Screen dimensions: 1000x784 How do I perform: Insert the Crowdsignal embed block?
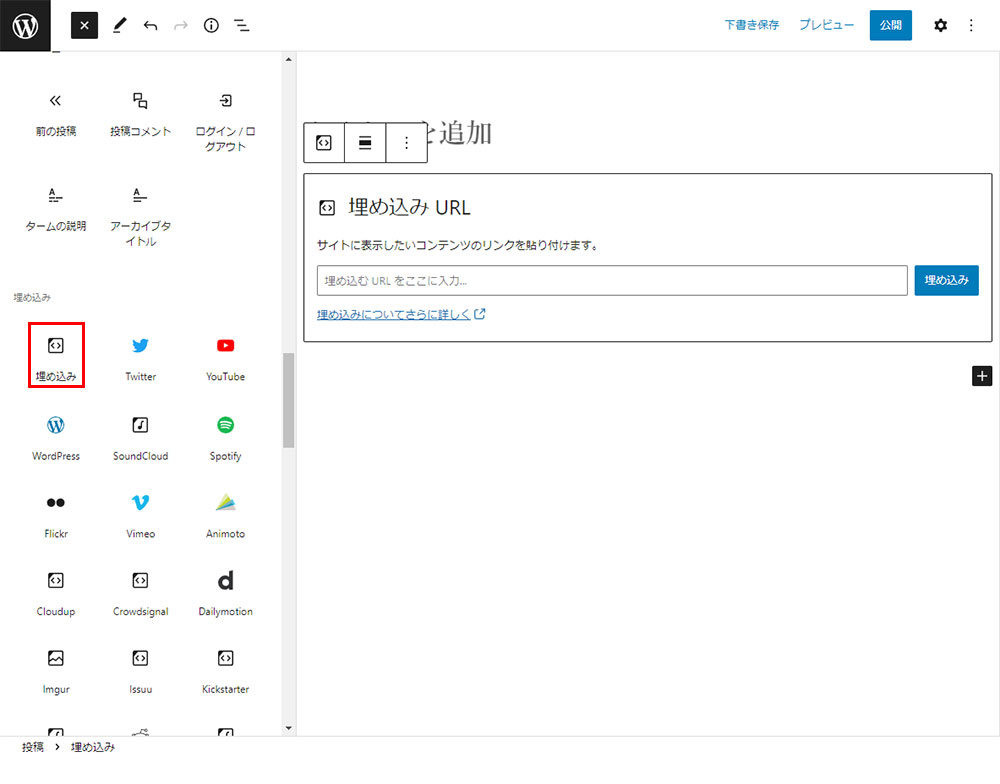[x=140, y=595]
